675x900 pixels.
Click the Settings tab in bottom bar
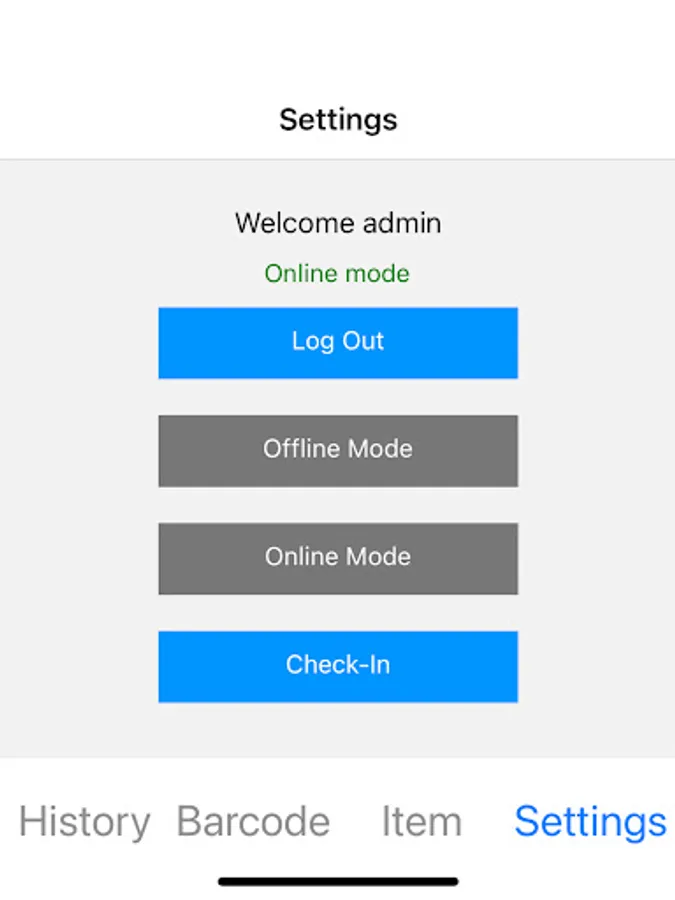(x=590, y=822)
